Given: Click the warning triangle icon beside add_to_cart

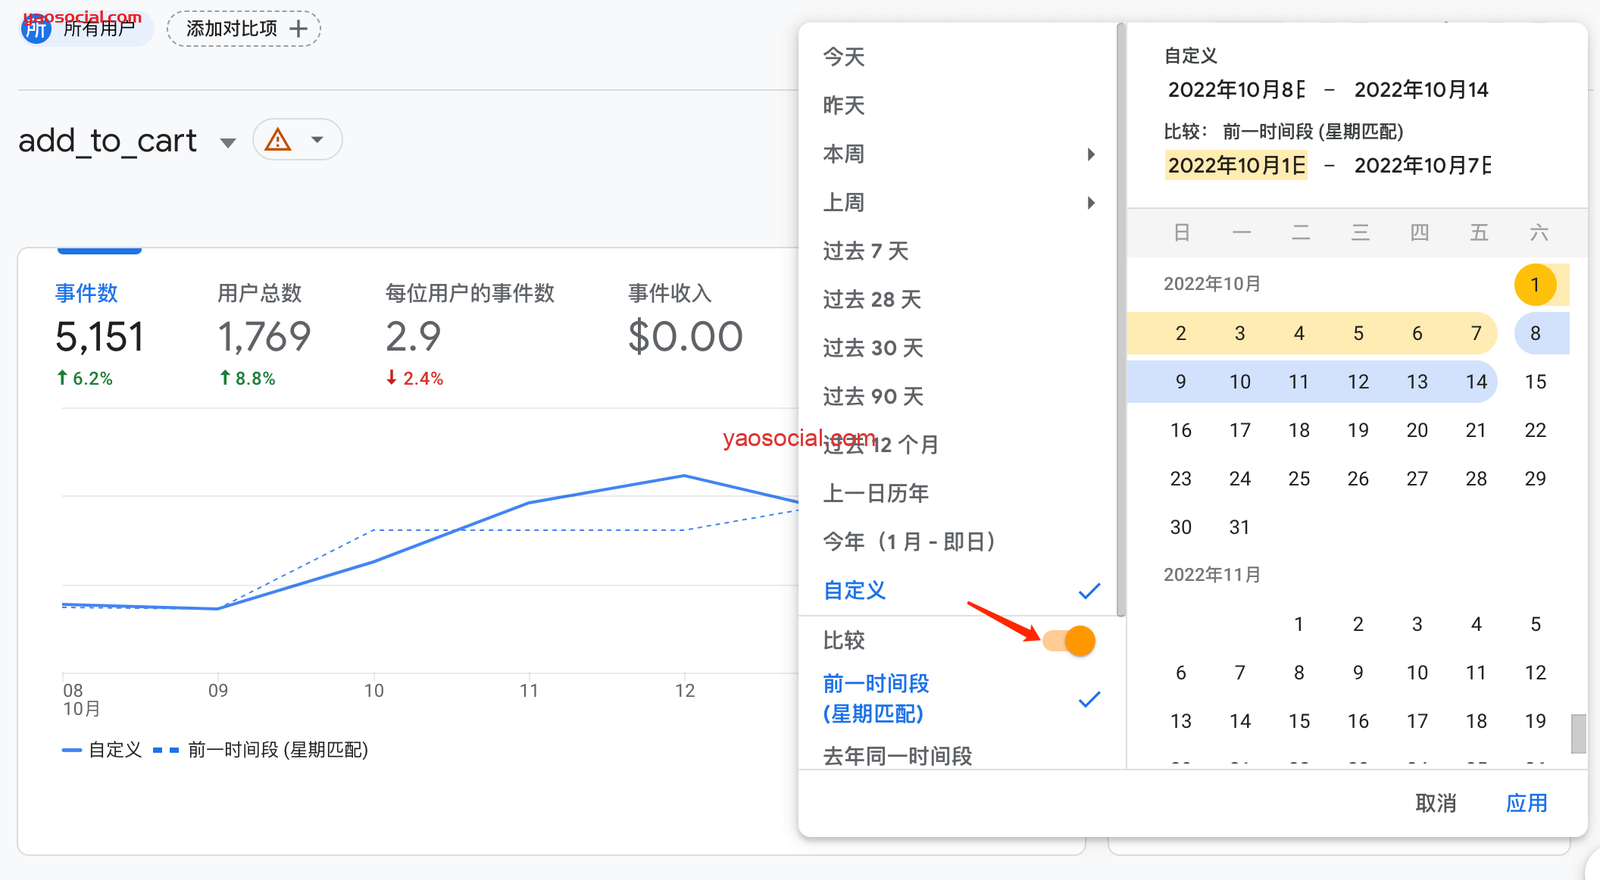Looking at the screenshot, I should click(278, 140).
